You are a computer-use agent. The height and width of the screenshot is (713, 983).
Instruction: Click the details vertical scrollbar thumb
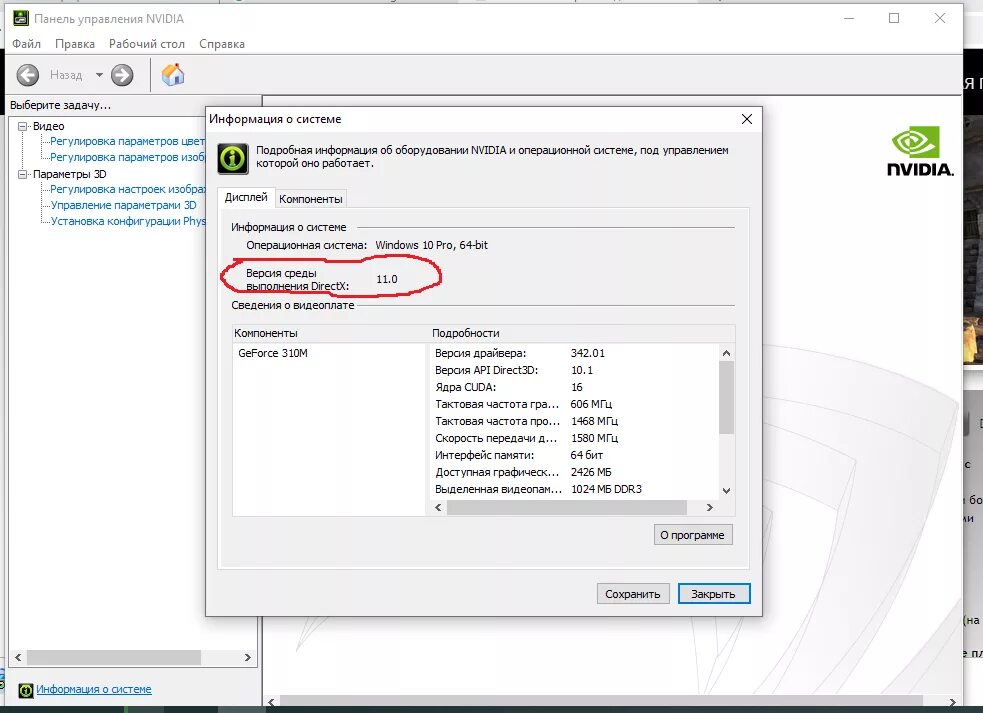[x=726, y=397]
